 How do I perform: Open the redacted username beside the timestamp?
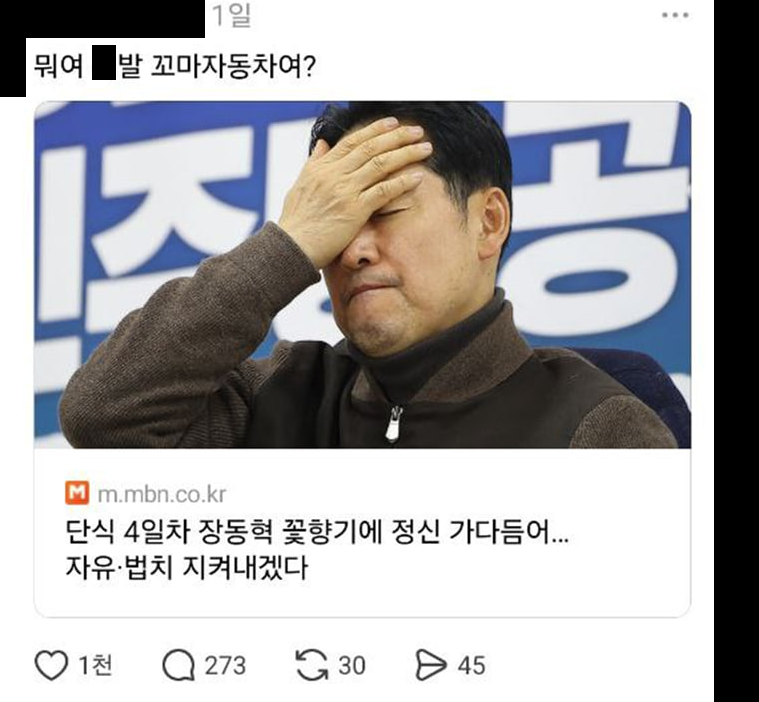point(103,19)
